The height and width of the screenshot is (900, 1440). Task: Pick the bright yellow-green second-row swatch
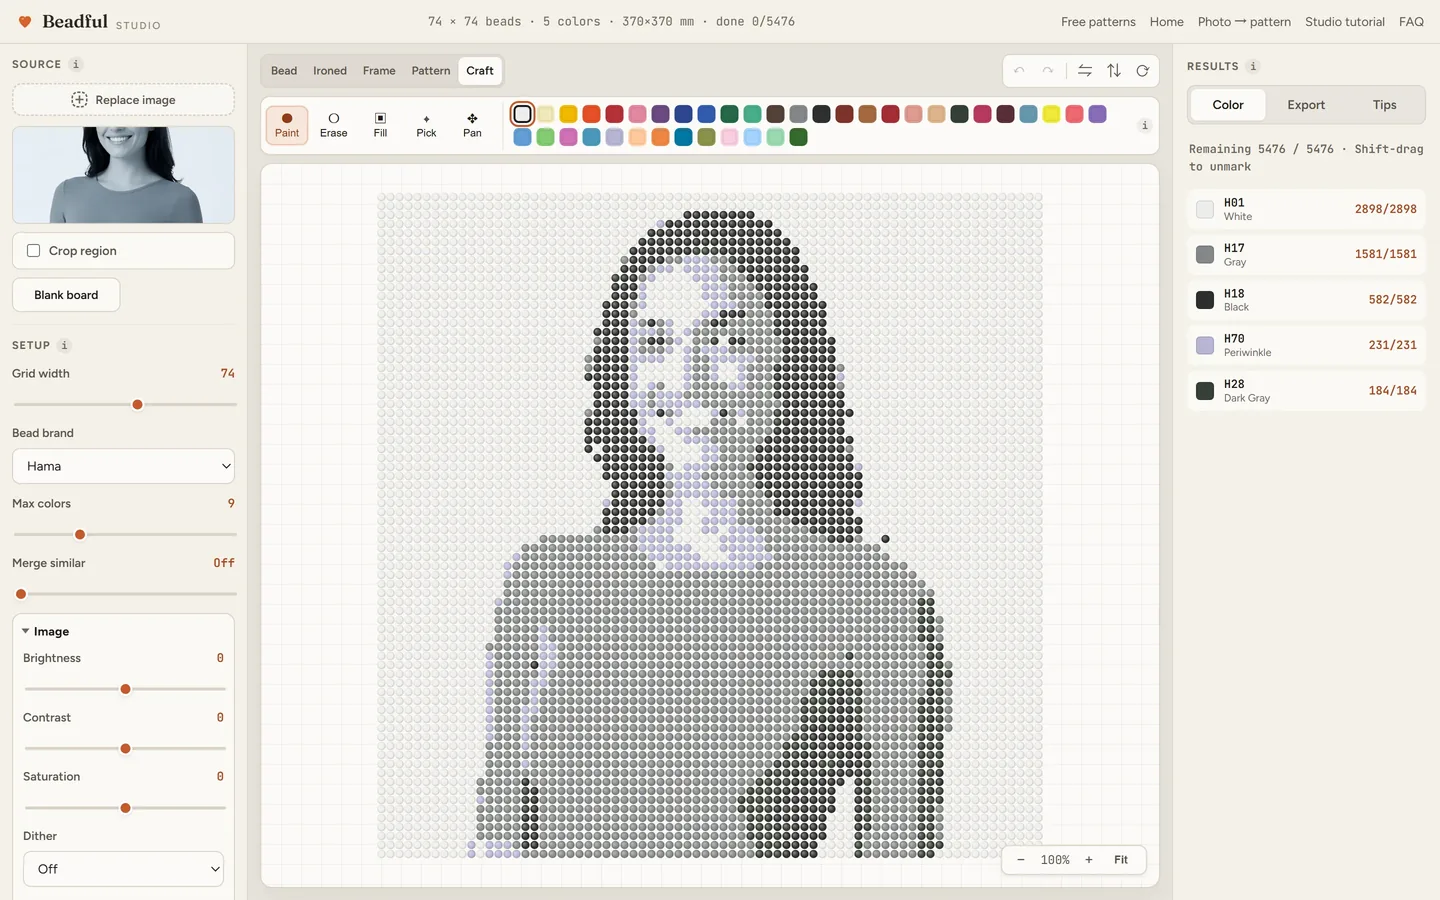[545, 137]
